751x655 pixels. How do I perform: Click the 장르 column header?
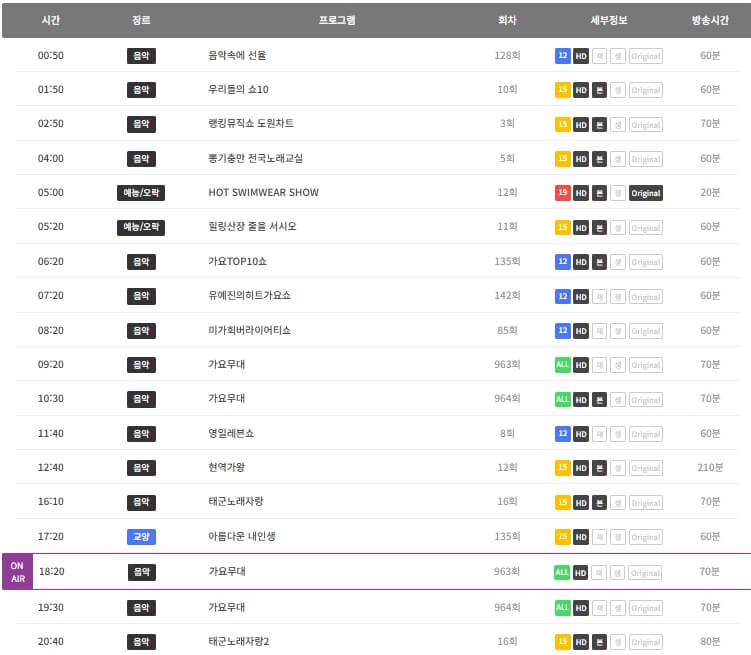(141, 20)
